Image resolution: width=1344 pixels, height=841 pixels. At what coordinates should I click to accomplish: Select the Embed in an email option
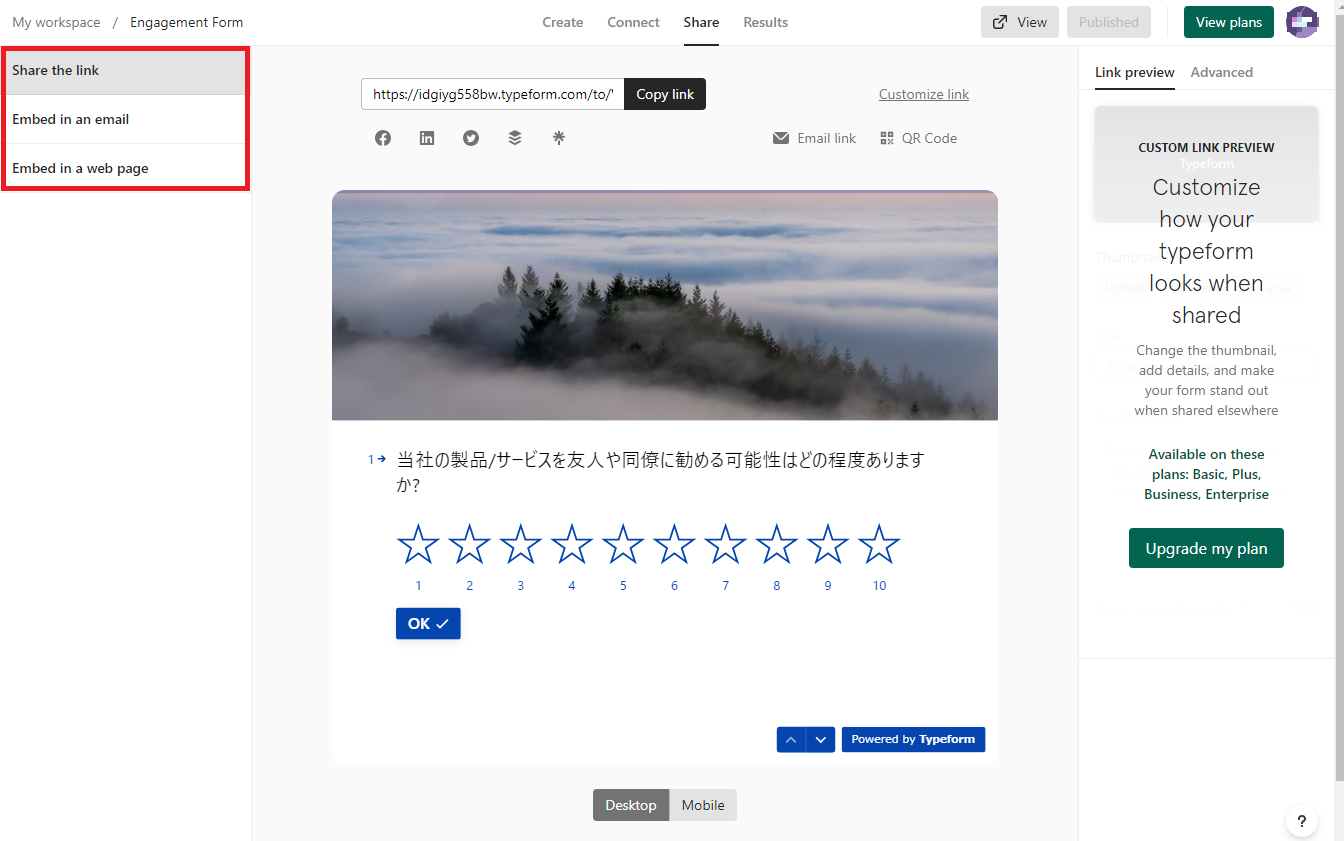[x=71, y=119]
